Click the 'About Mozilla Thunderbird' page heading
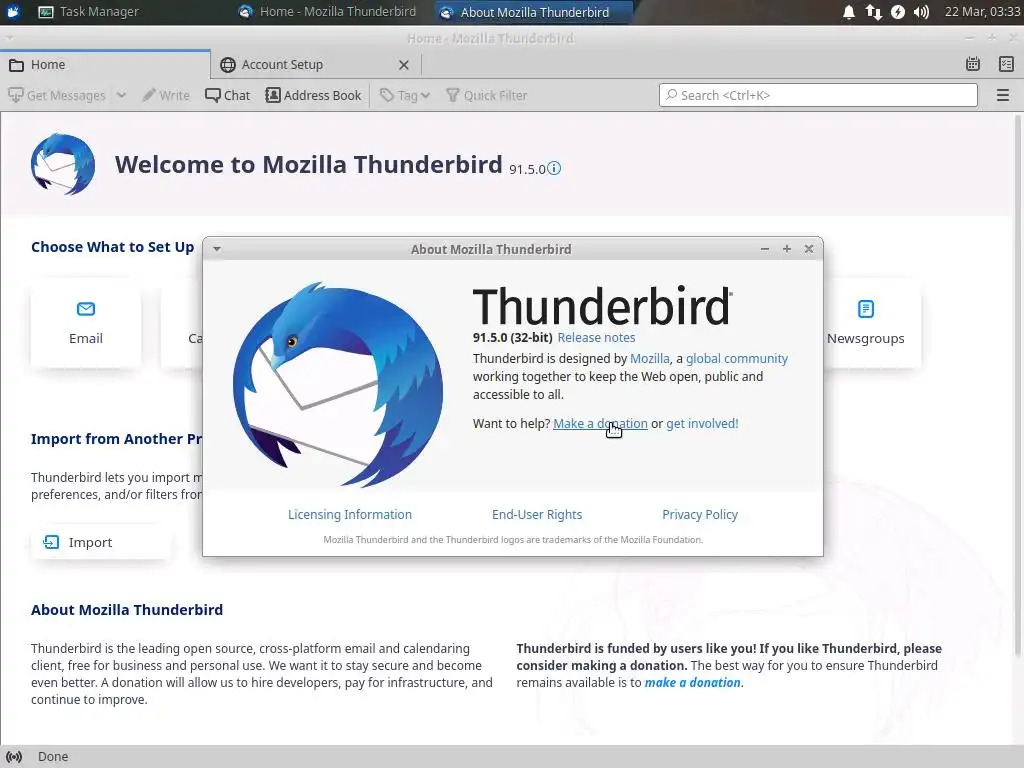 click(127, 610)
